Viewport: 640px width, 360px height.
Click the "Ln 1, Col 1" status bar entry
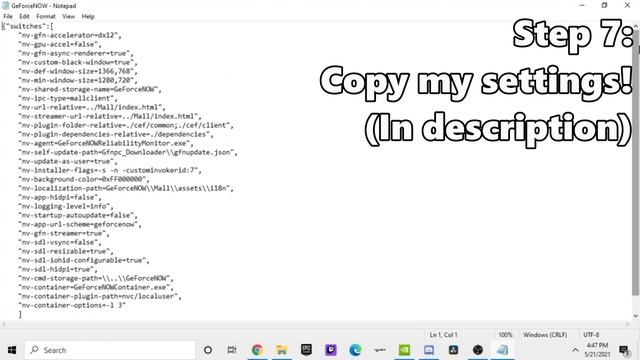(x=443, y=334)
